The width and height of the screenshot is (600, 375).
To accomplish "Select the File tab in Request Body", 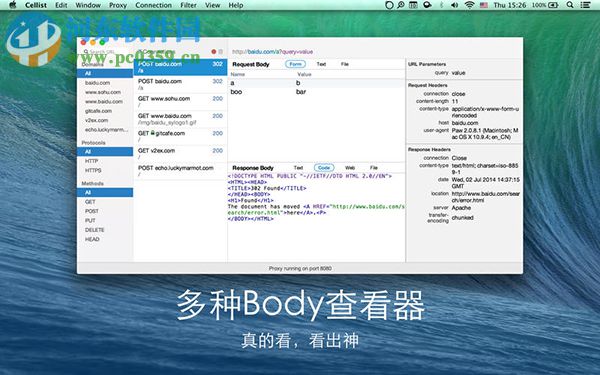I will 345,64.
